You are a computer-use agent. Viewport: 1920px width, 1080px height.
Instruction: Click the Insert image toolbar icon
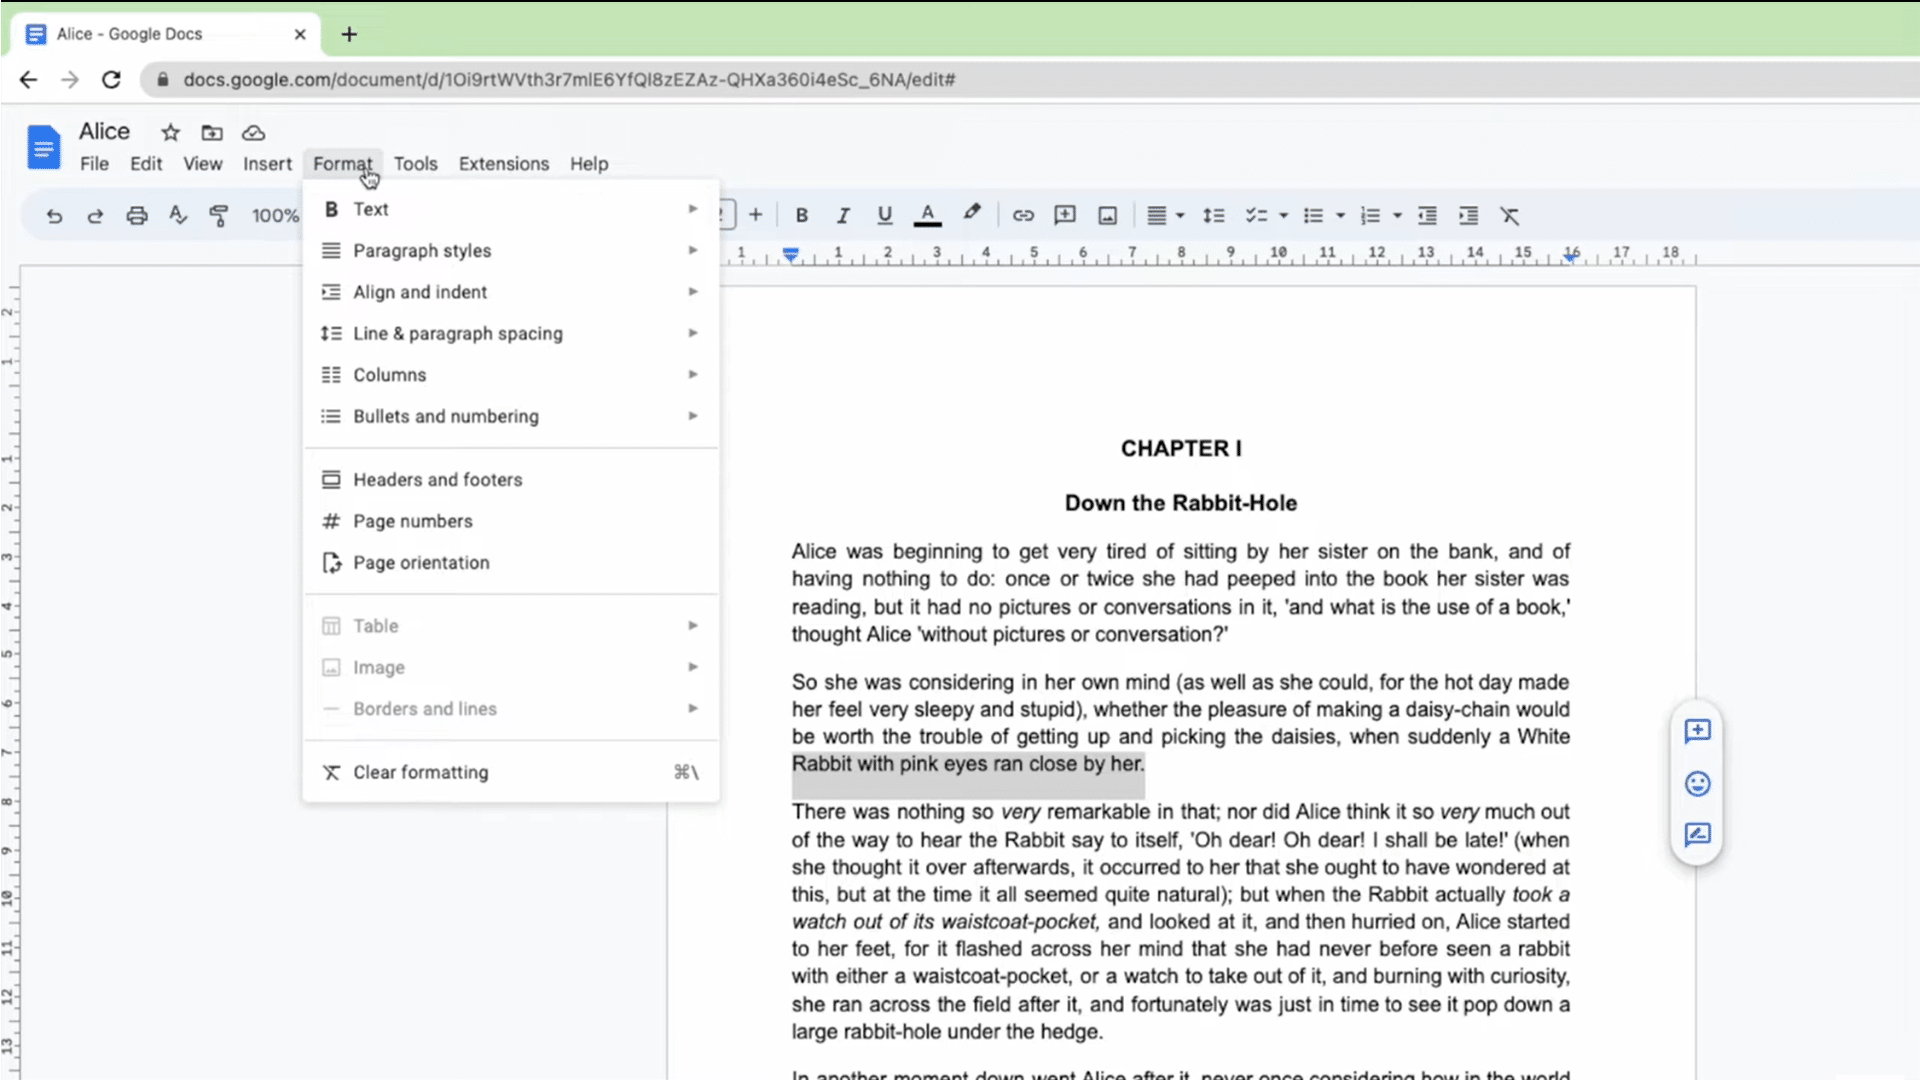pos(1107,215)
